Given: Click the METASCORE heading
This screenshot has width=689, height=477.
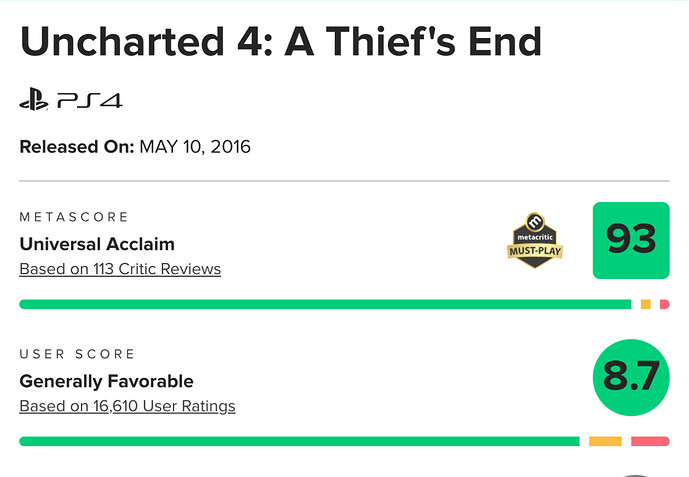Looking at the screenshot, I should (x=74, y=217).
